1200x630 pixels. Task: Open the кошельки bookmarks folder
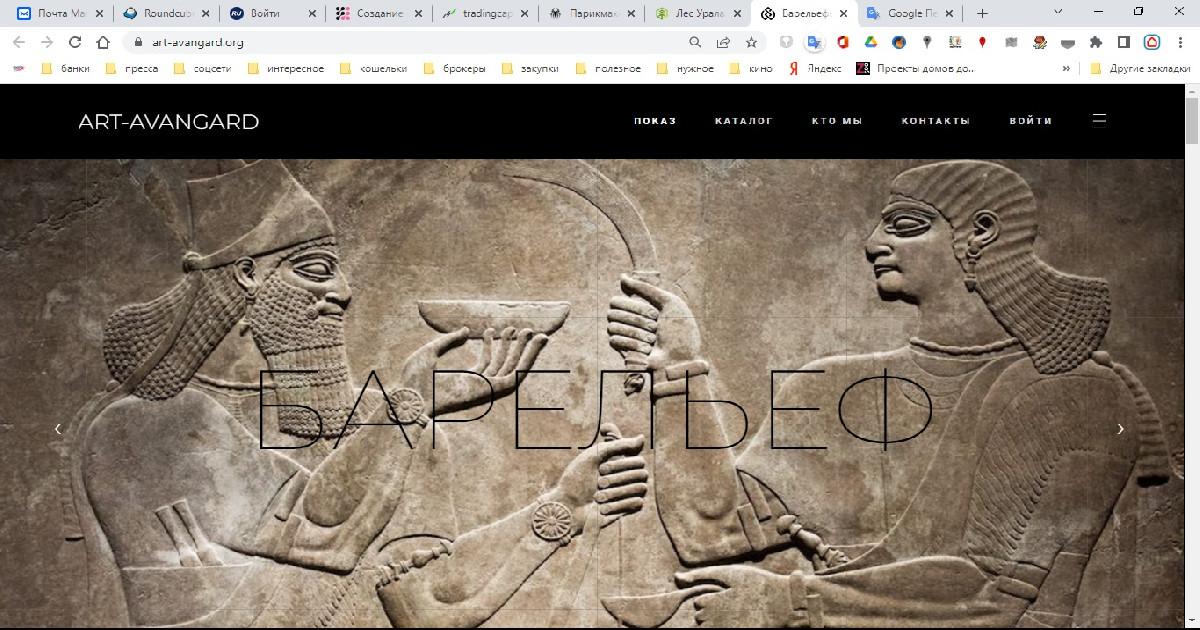(x=373, y=69)
